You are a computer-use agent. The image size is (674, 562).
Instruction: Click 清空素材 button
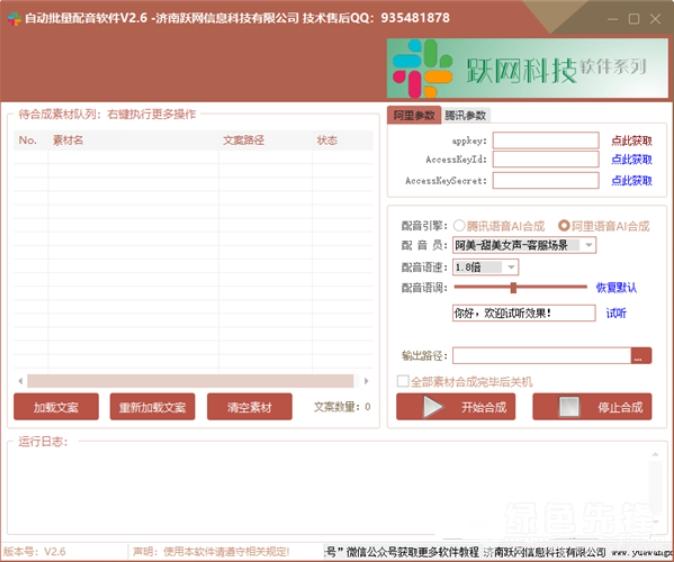tap(249, 407)
